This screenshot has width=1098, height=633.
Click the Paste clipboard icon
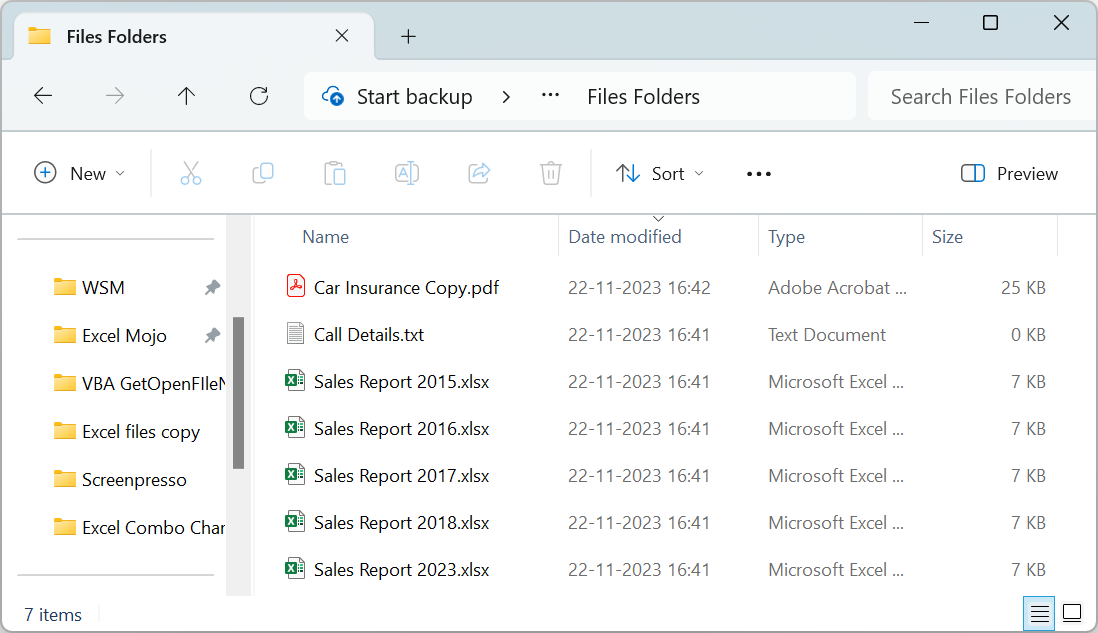click(335, 173)
